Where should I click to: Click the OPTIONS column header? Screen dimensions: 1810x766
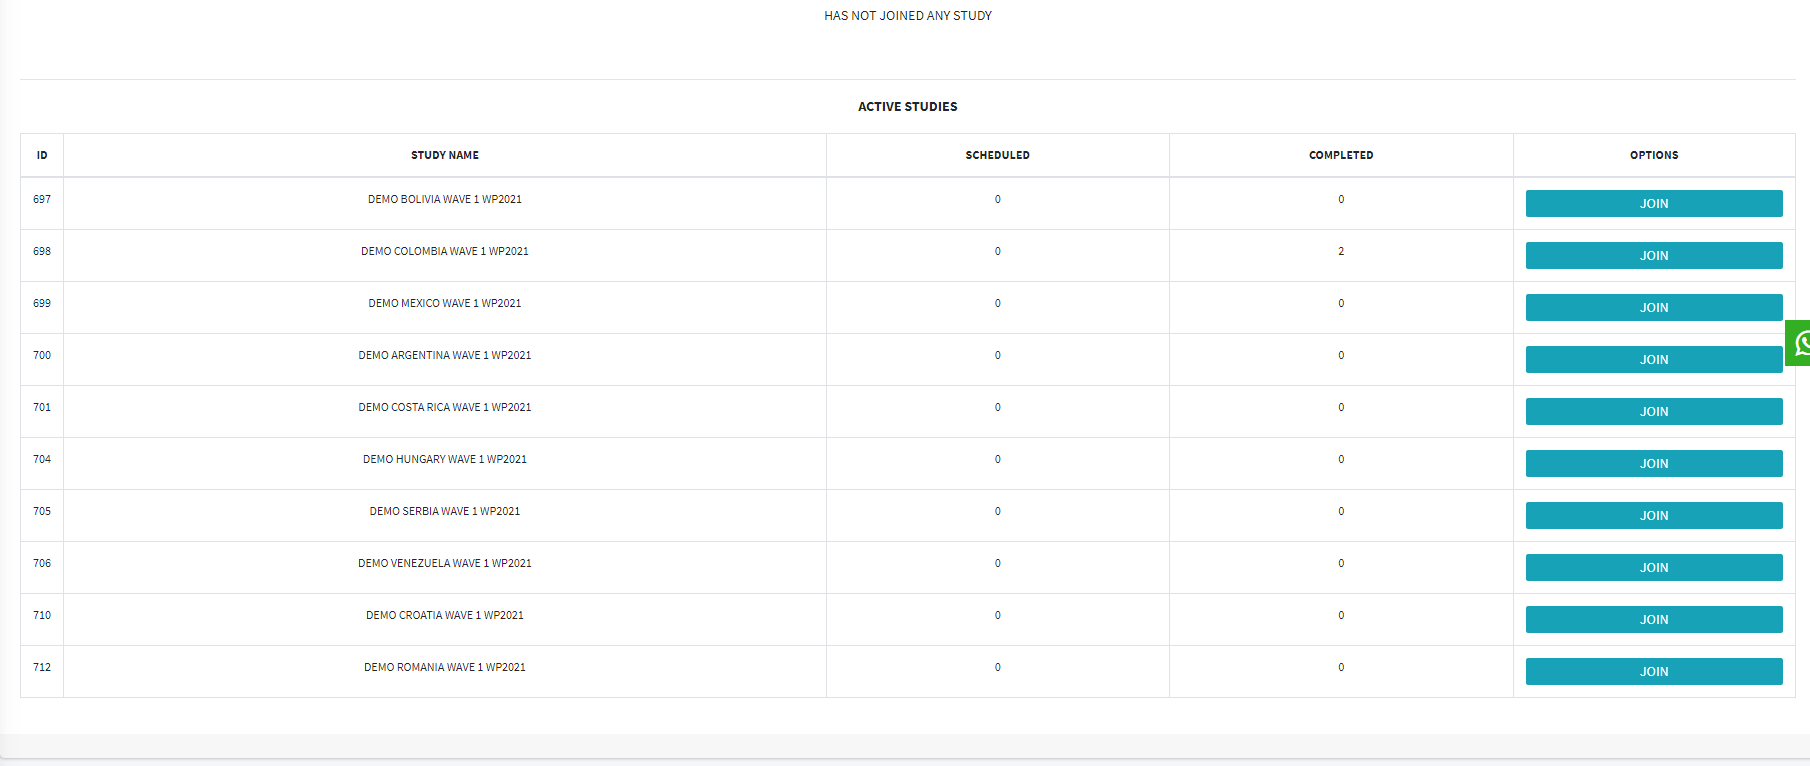tap(1654, 155)
